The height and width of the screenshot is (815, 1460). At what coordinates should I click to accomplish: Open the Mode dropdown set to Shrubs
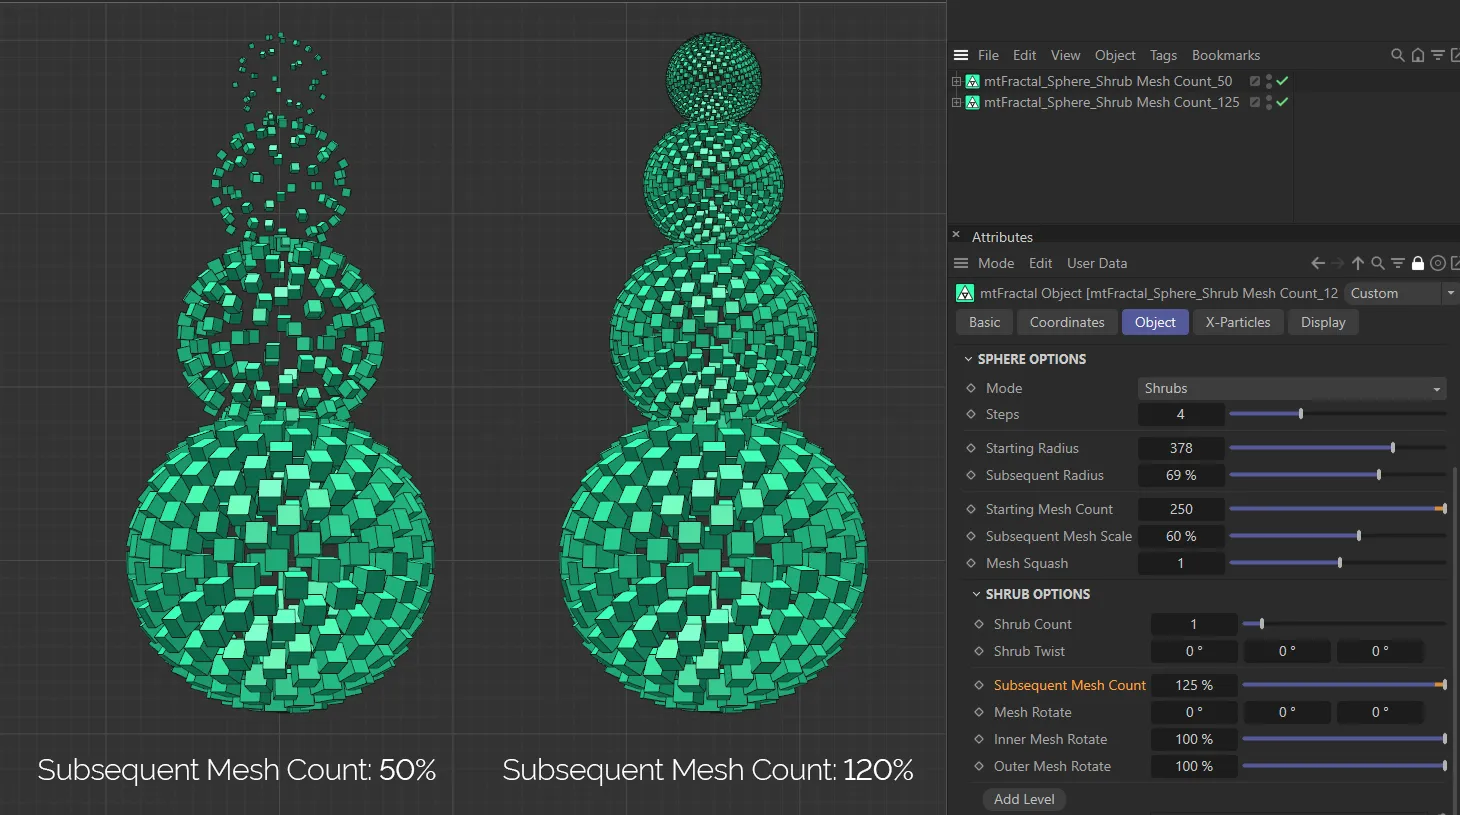pos(1291,388)
